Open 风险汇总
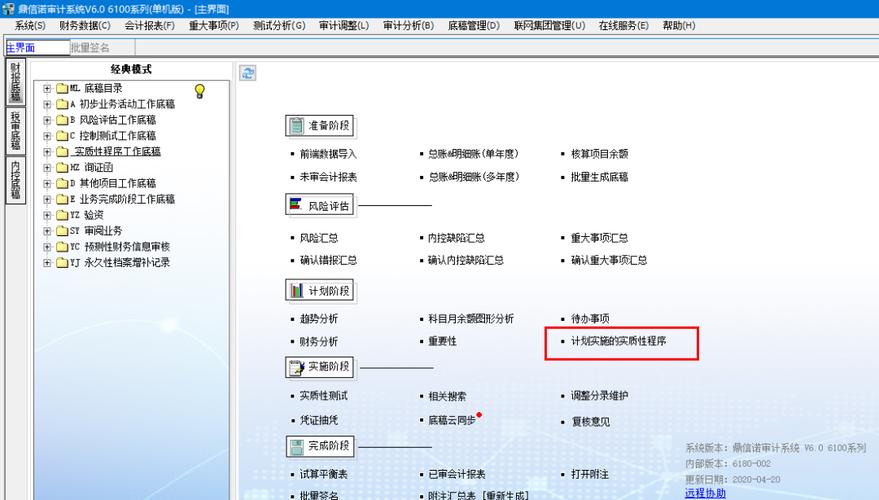The width and height of the screenshot is (879, 500). click(x=318, y=238)
